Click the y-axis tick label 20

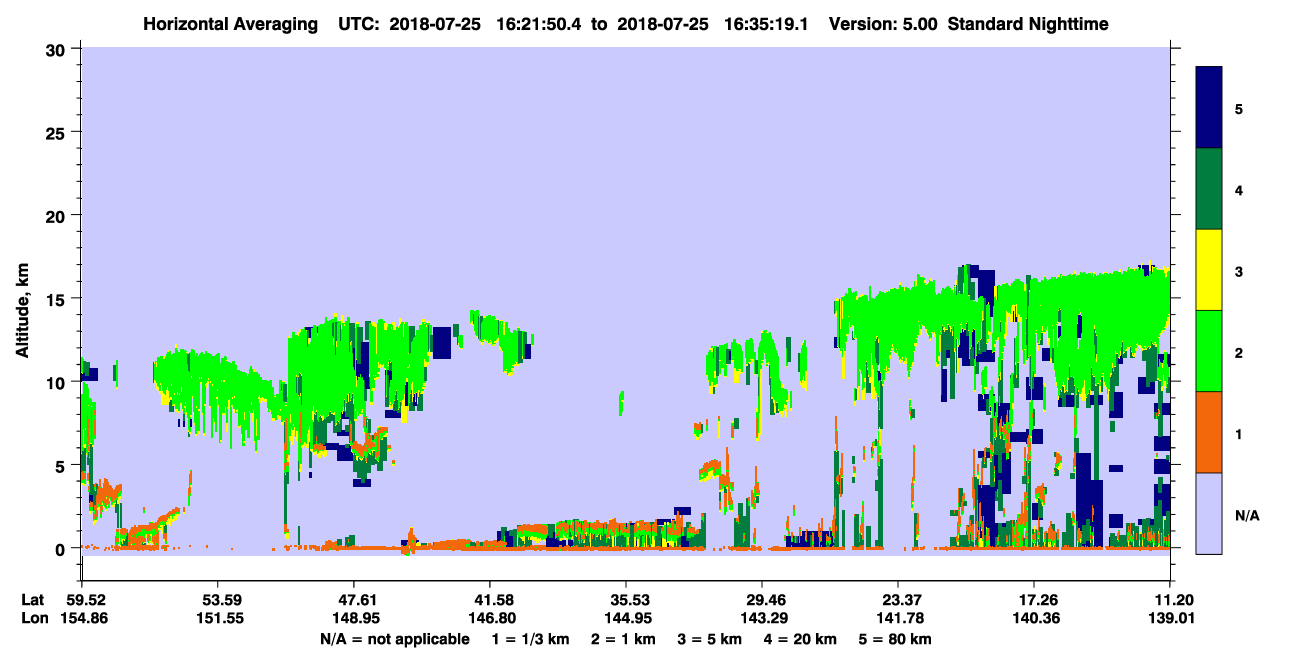pyautogui.click(x=58, y=215)
